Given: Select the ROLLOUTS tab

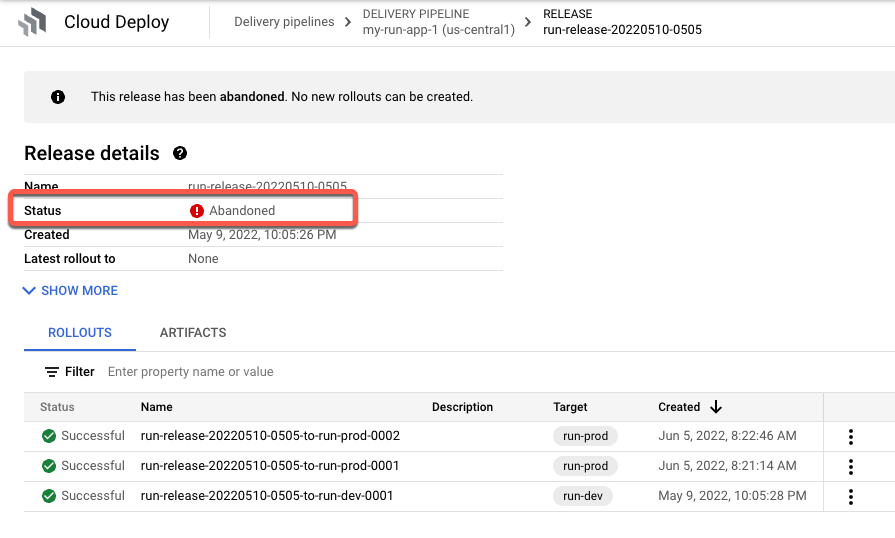Looking at the screenshot, I should click(x=80, y=333).
